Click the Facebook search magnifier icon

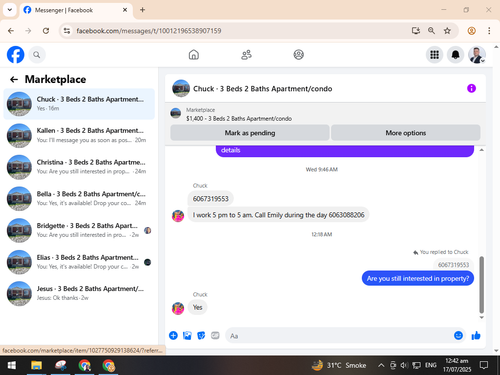coord(37,55)
